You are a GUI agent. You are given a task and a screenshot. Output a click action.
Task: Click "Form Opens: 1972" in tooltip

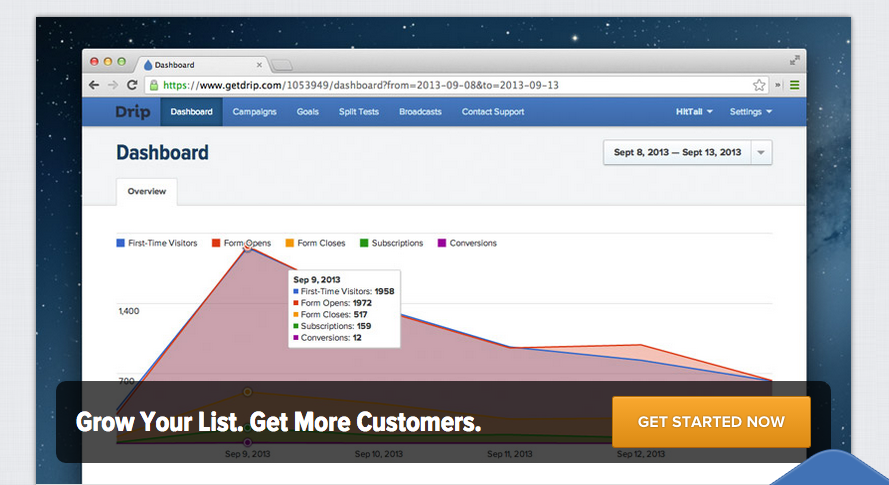pyautogui.click(x=332, y=303)
